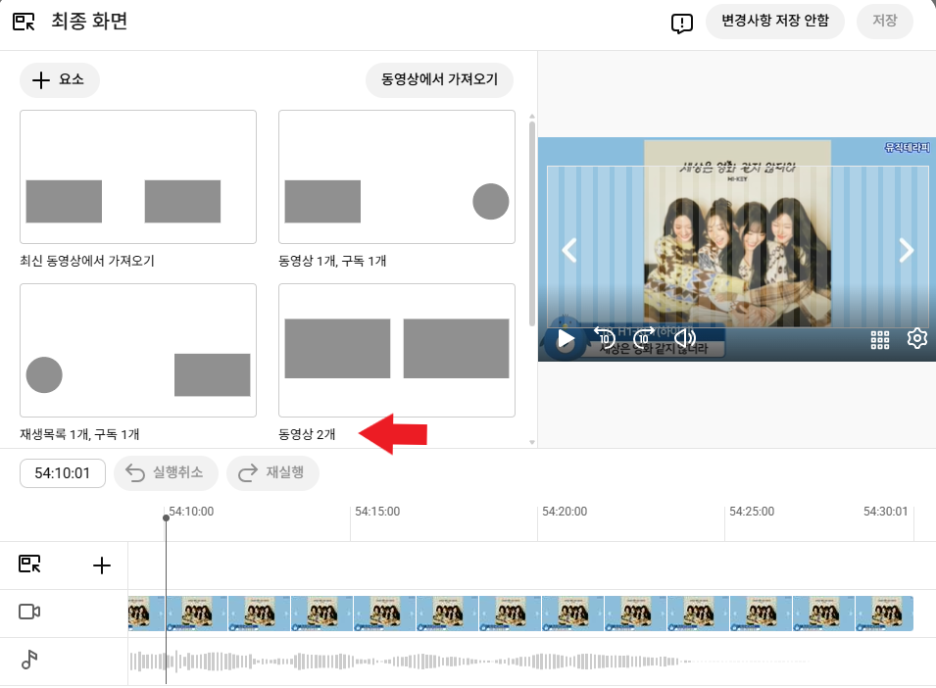Click the 54:15:00 mark on timeline ruler
Screen dimensions: 936x688
[377, 511]
